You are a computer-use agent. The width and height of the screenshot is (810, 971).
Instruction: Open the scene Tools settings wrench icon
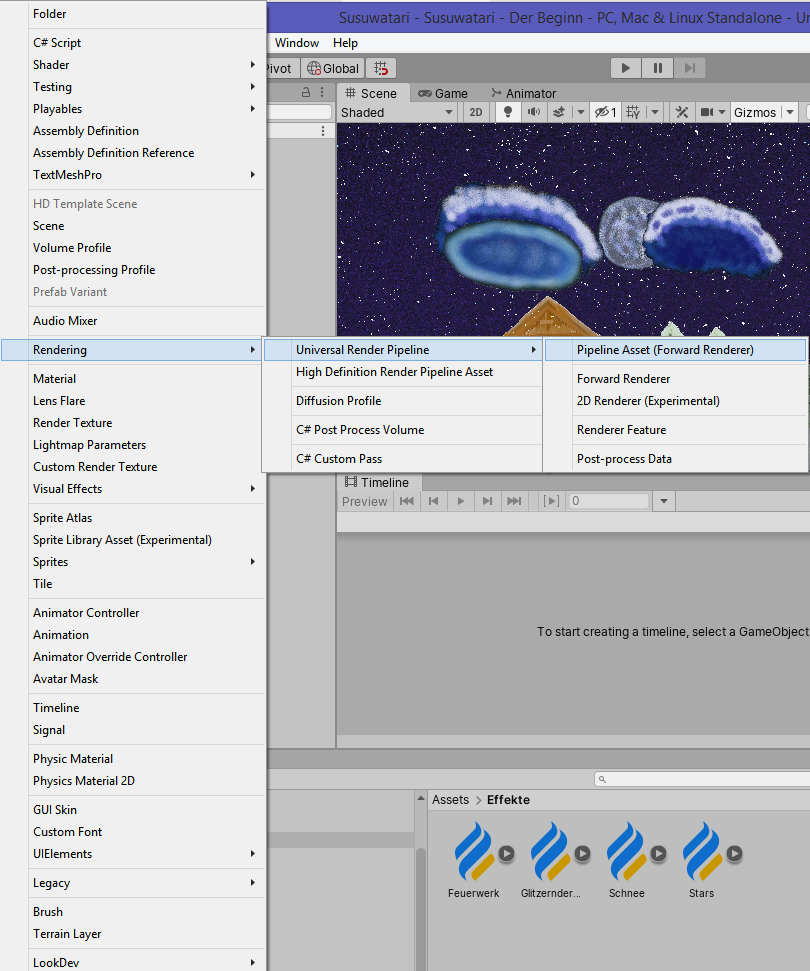click(x=682, y=112)
